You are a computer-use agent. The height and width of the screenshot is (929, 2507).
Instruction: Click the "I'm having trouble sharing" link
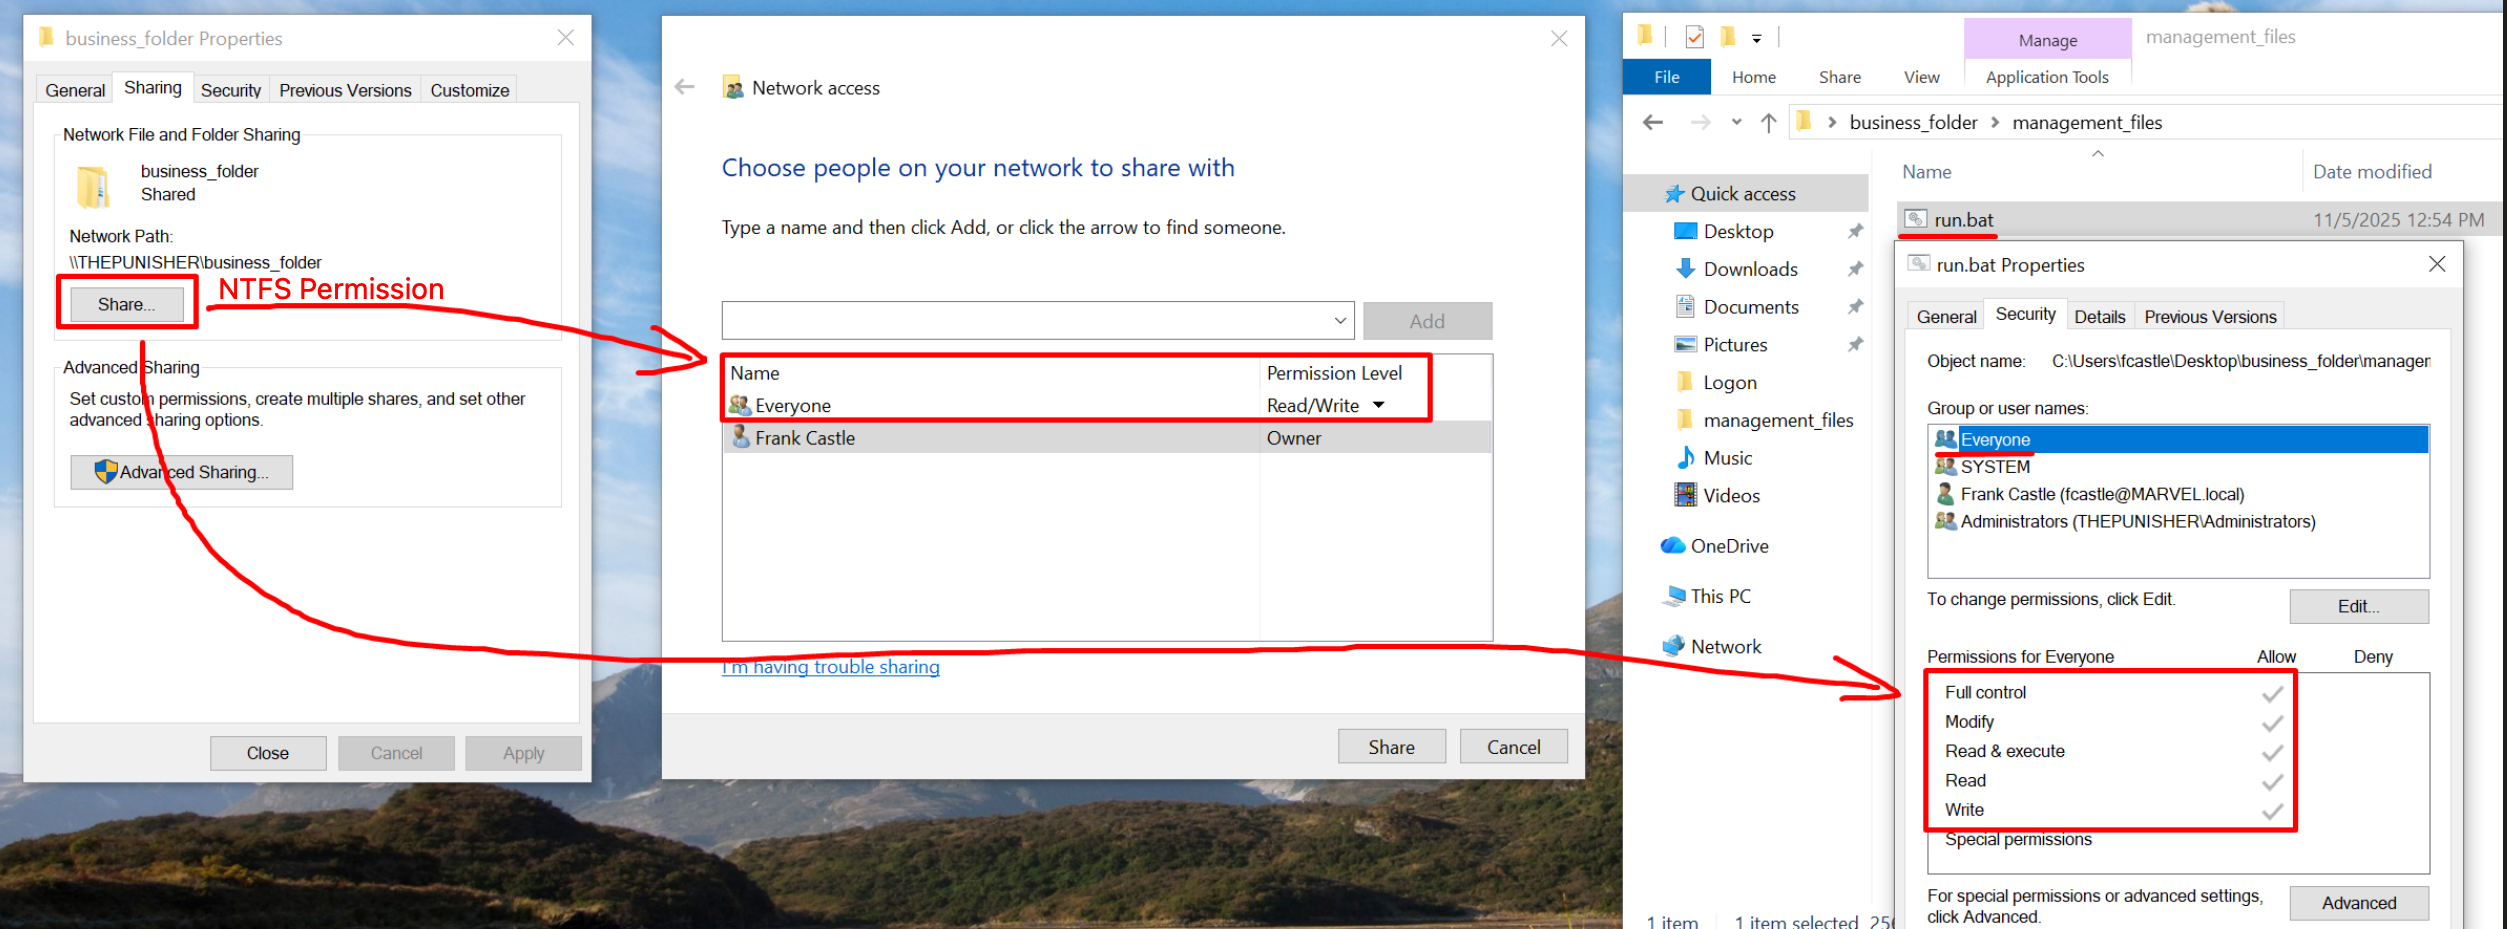(x=831, y=667)
